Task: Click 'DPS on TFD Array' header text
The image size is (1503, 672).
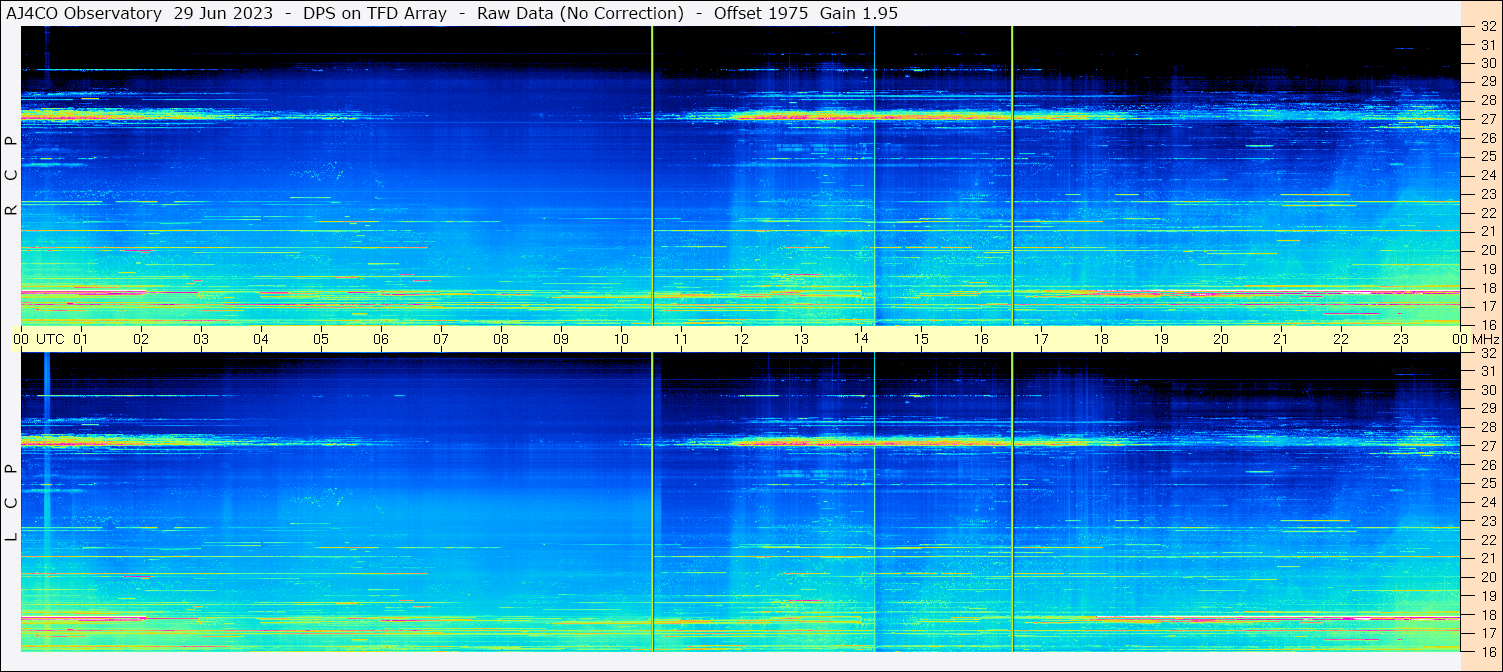Action: click(375, 13)
